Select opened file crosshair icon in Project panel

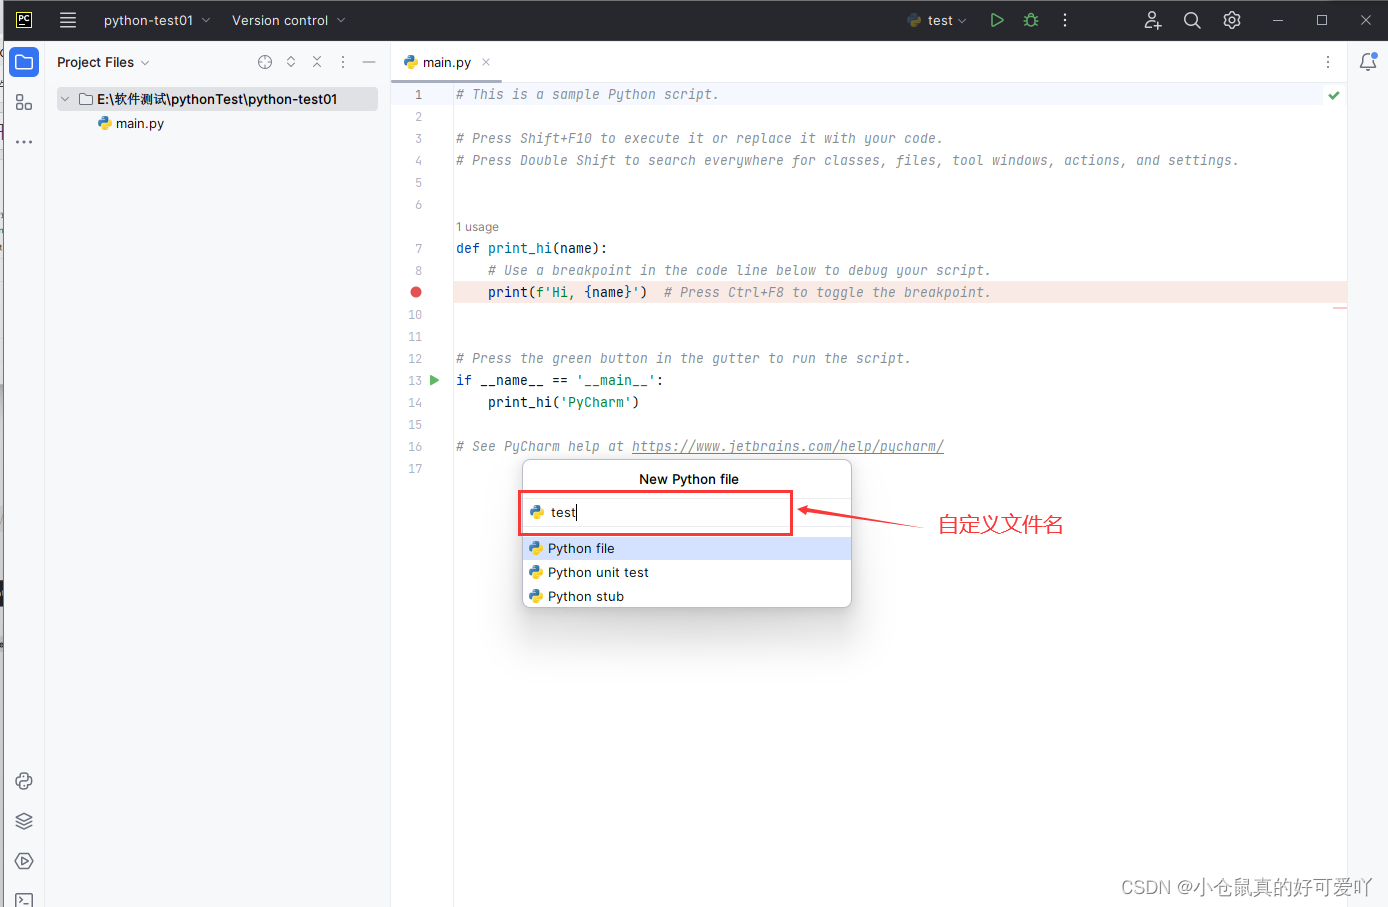click(265, 62)
